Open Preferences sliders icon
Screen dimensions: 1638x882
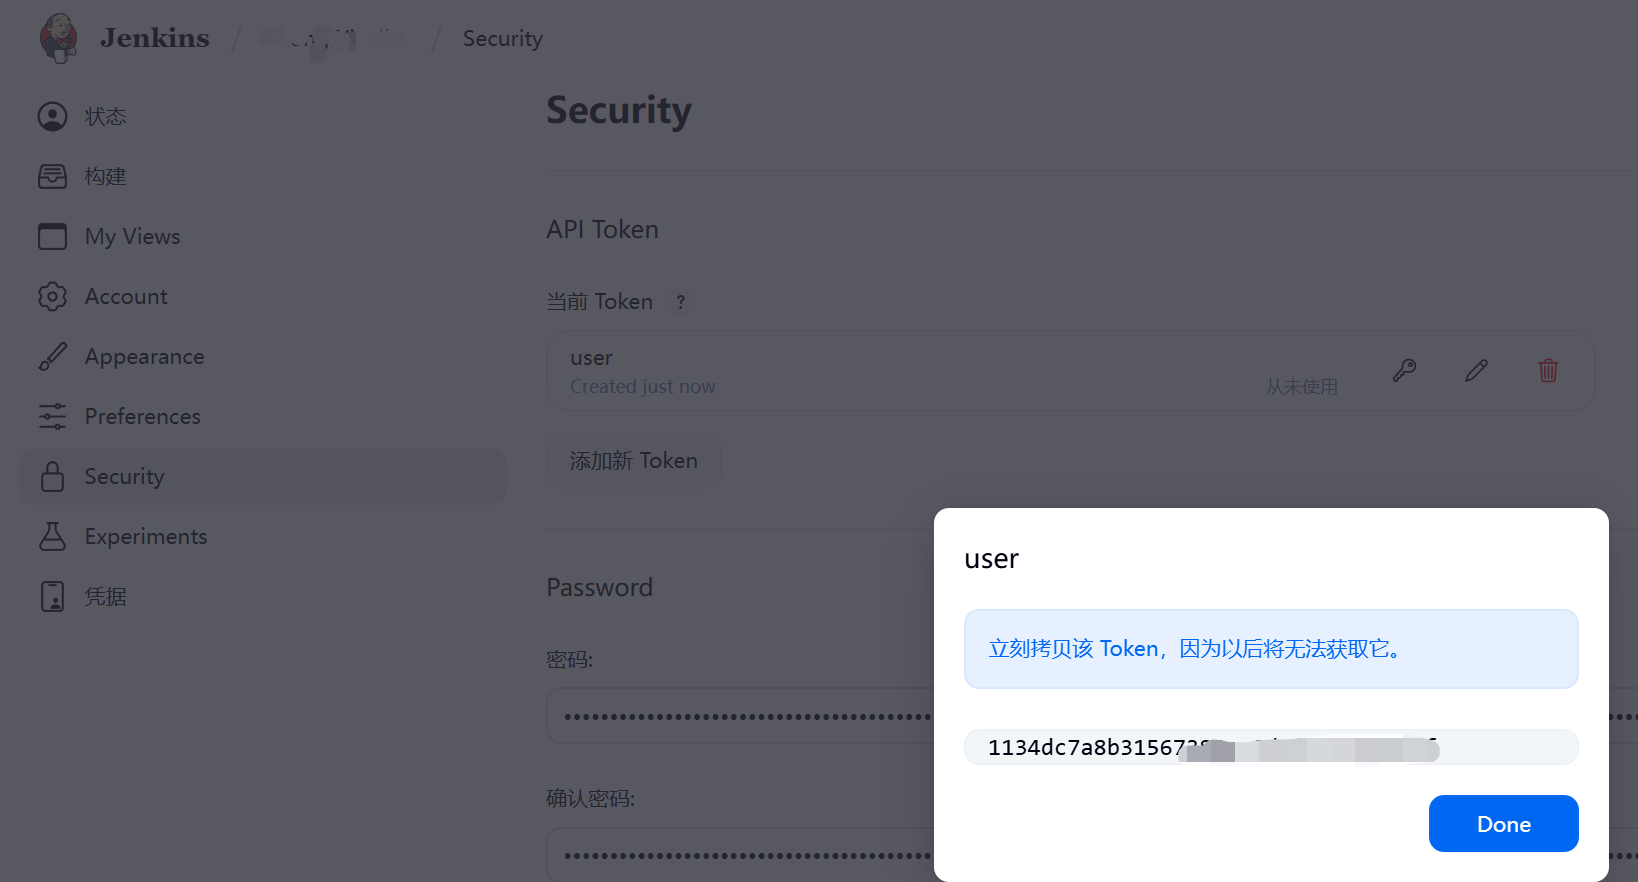53,416
